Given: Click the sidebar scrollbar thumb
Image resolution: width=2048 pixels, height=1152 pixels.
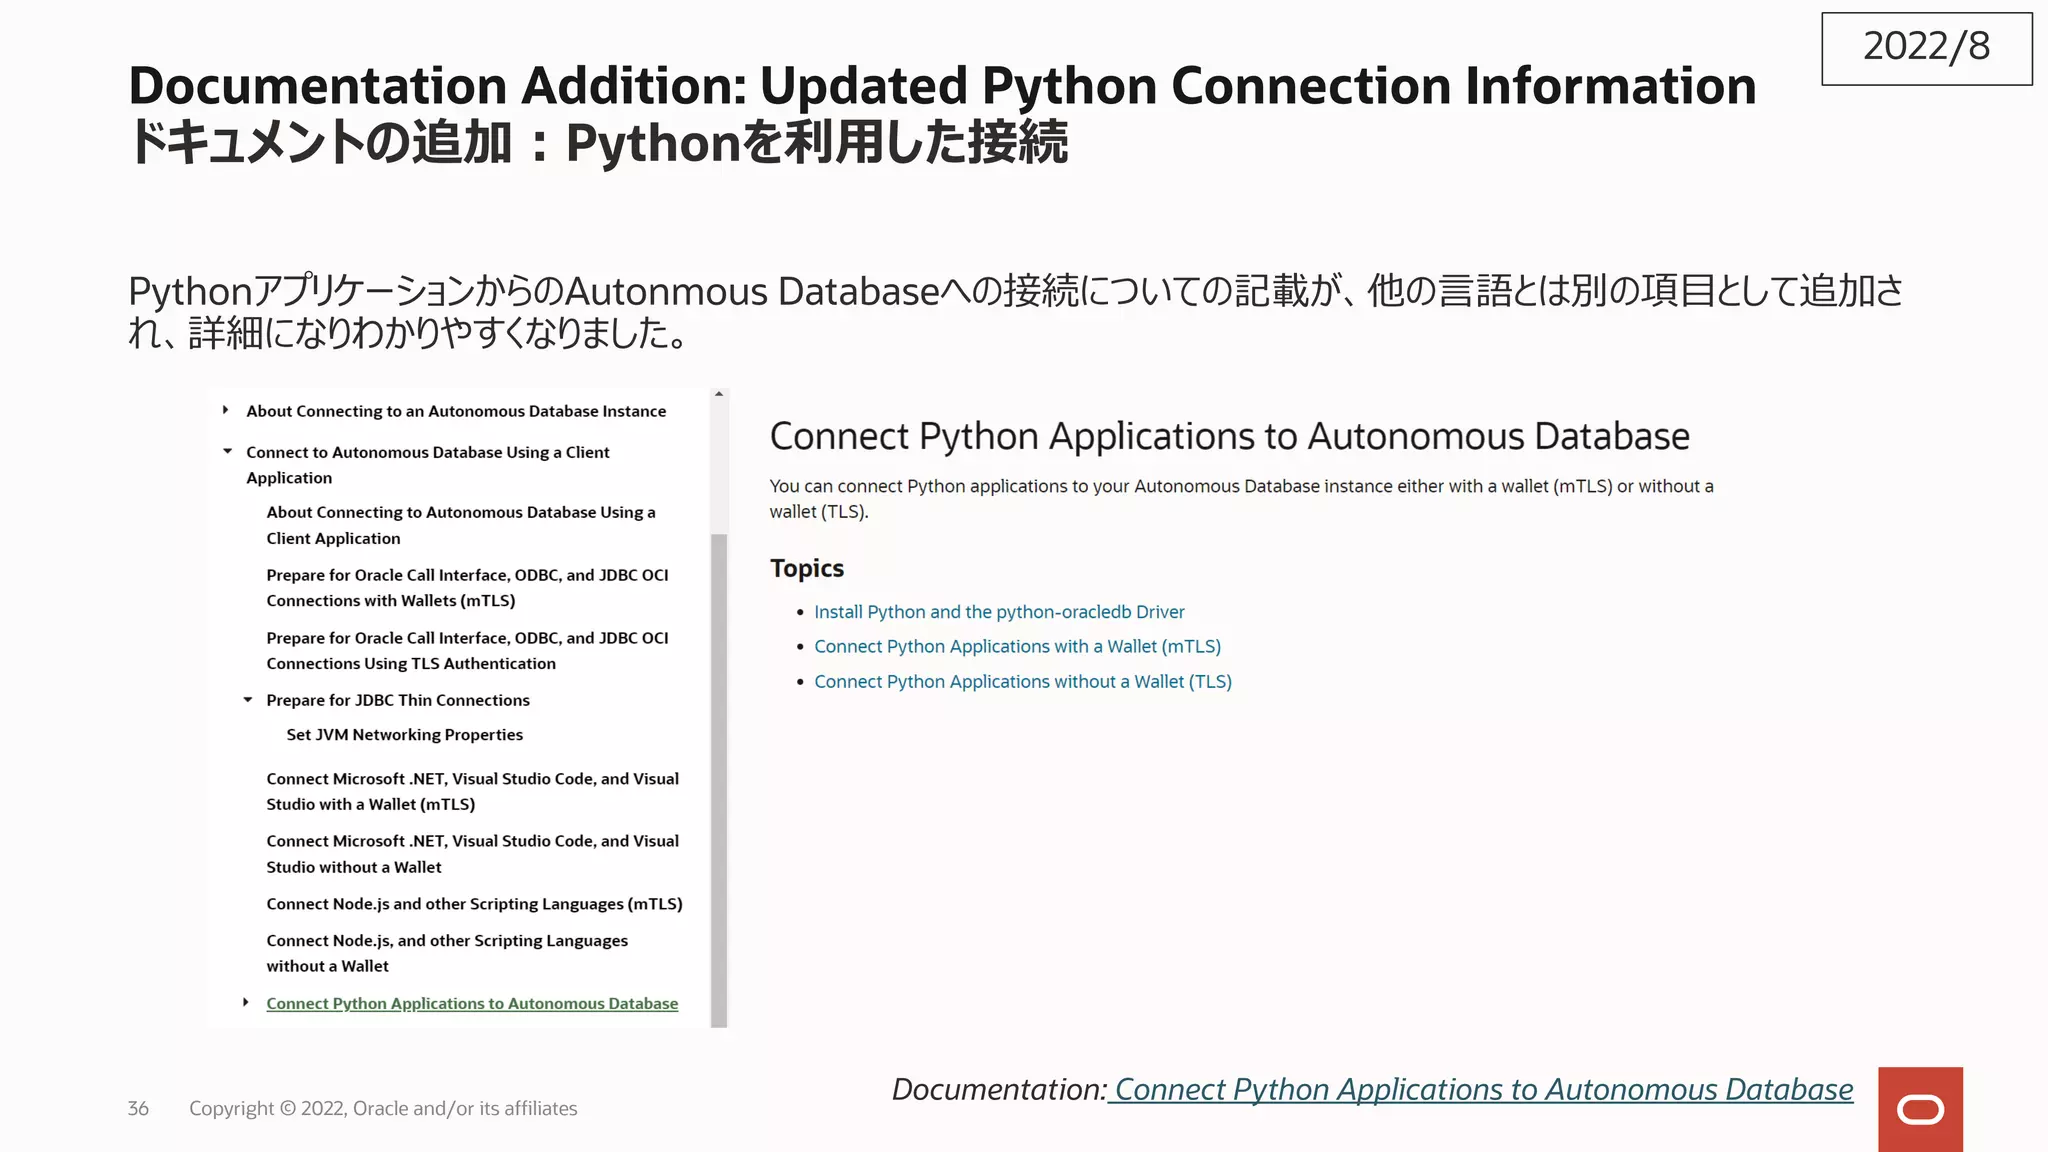Looking at the screenshot, I should tap(719, 780).
